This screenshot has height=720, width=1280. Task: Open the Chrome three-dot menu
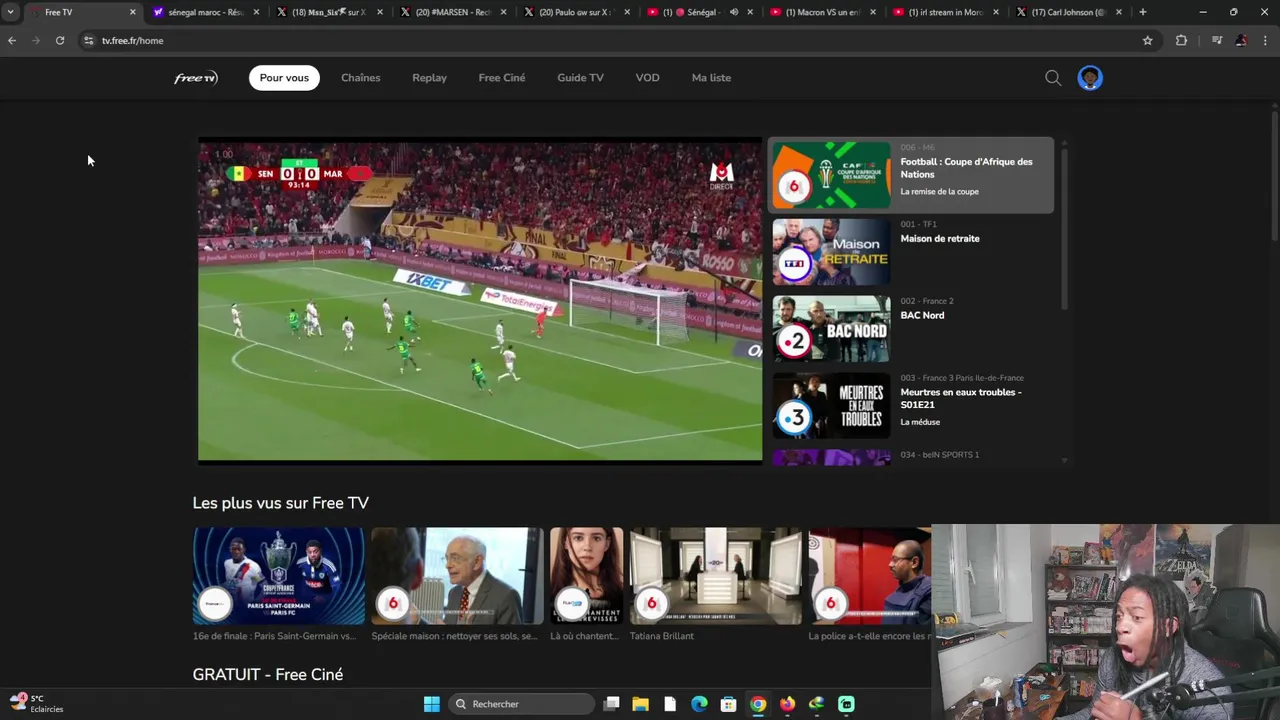1266,41
